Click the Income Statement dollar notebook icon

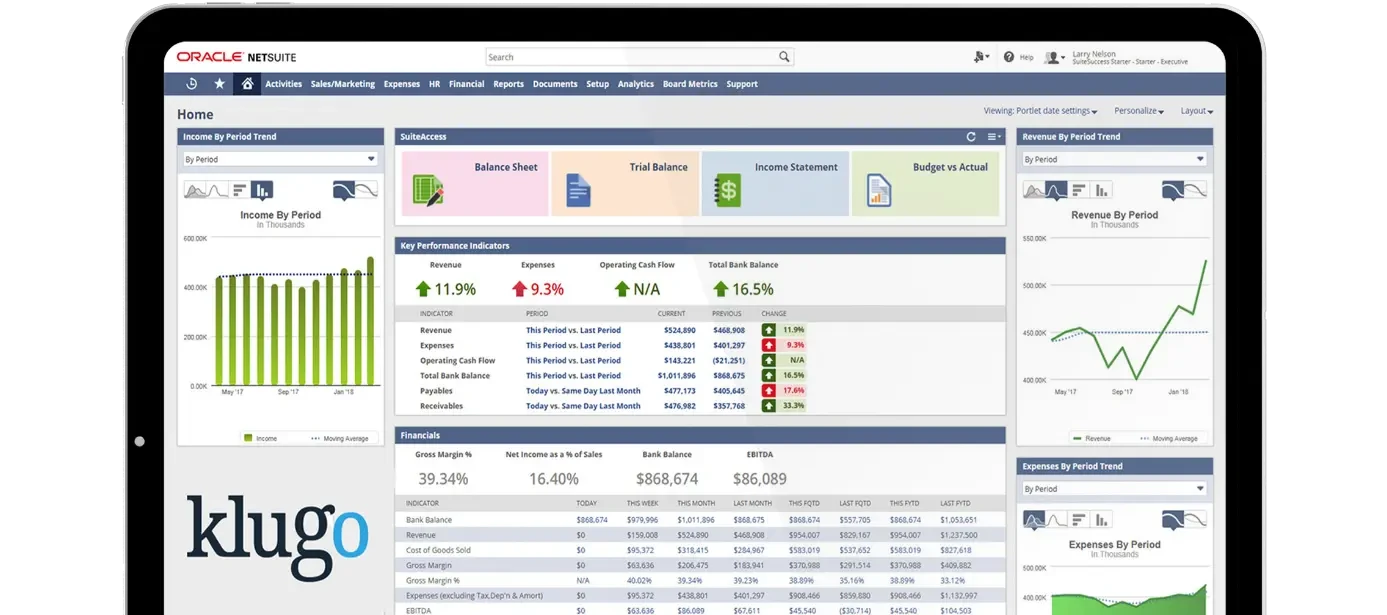tap(727, 190)
